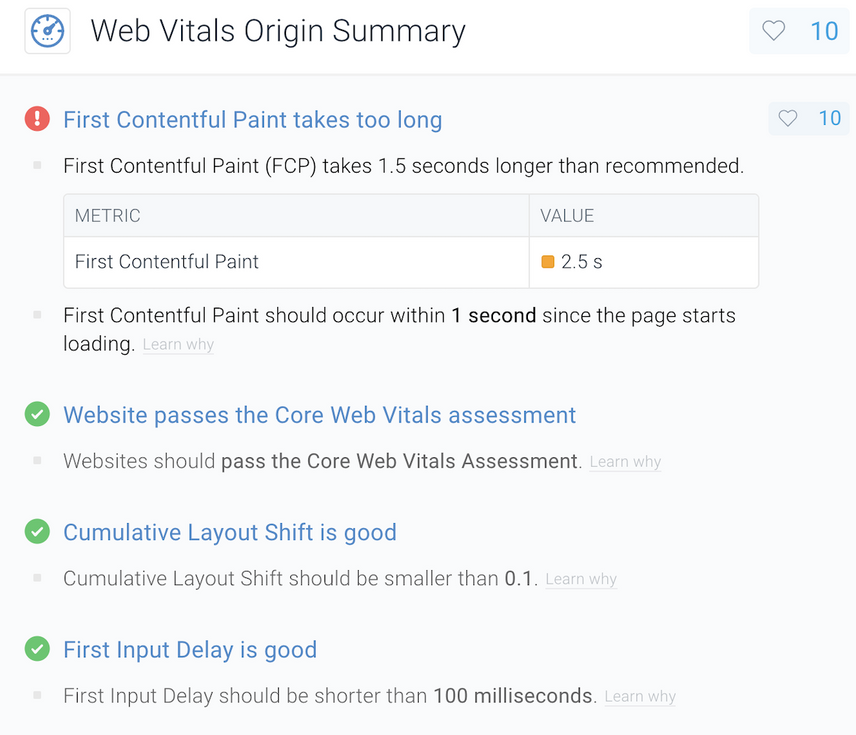Click the METRIC column header
Viewport: 856px width, 735px height.
click(x=296, y=216)
